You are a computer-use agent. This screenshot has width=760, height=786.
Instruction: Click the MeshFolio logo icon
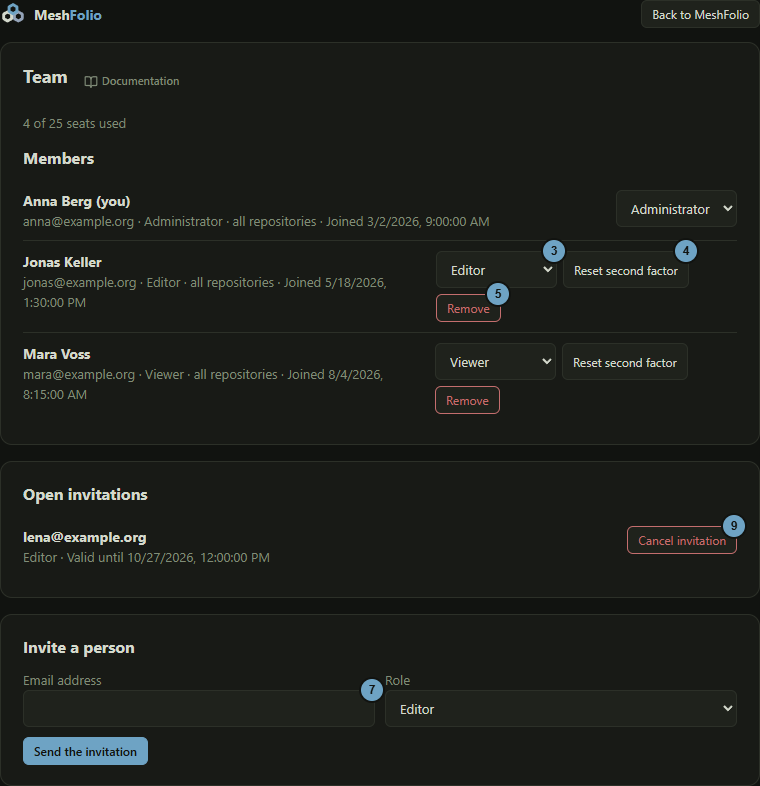(13, 14)
